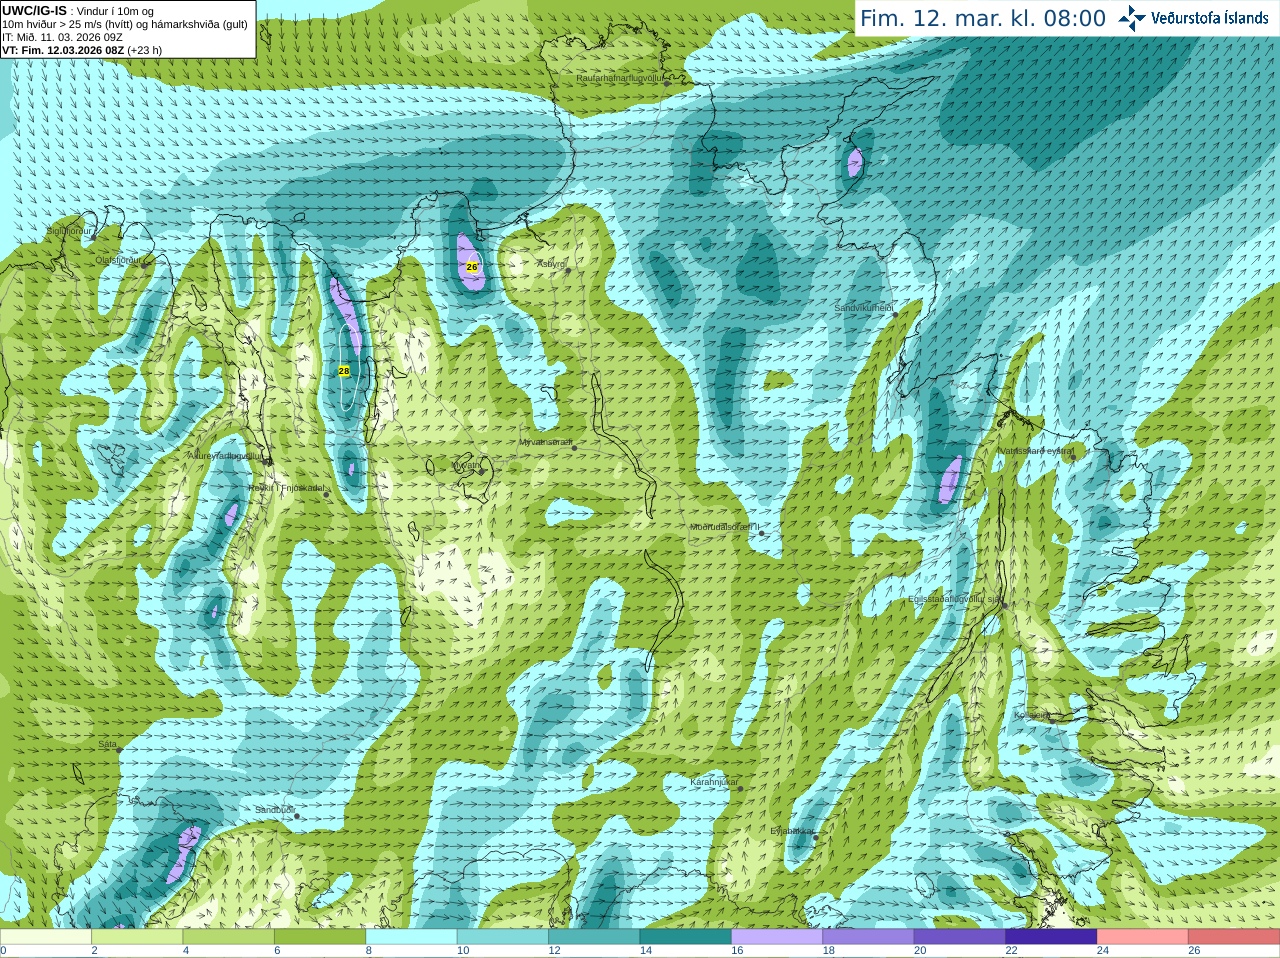Image resolution: width=1280 pixels, height=958 pixels.
Task: Click the yellow 28 max gust marker
Action: (344, 371)
